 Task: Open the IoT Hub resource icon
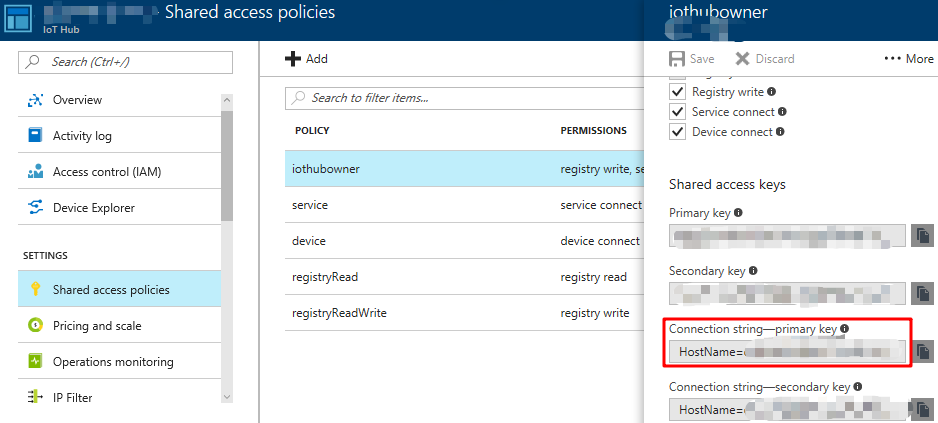click(19, 20)
